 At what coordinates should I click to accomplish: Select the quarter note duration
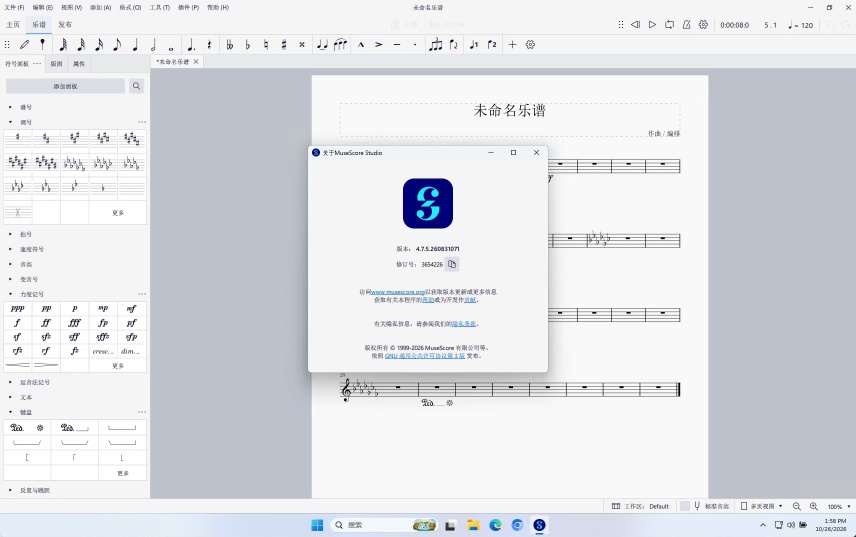(x=135, y=45)
